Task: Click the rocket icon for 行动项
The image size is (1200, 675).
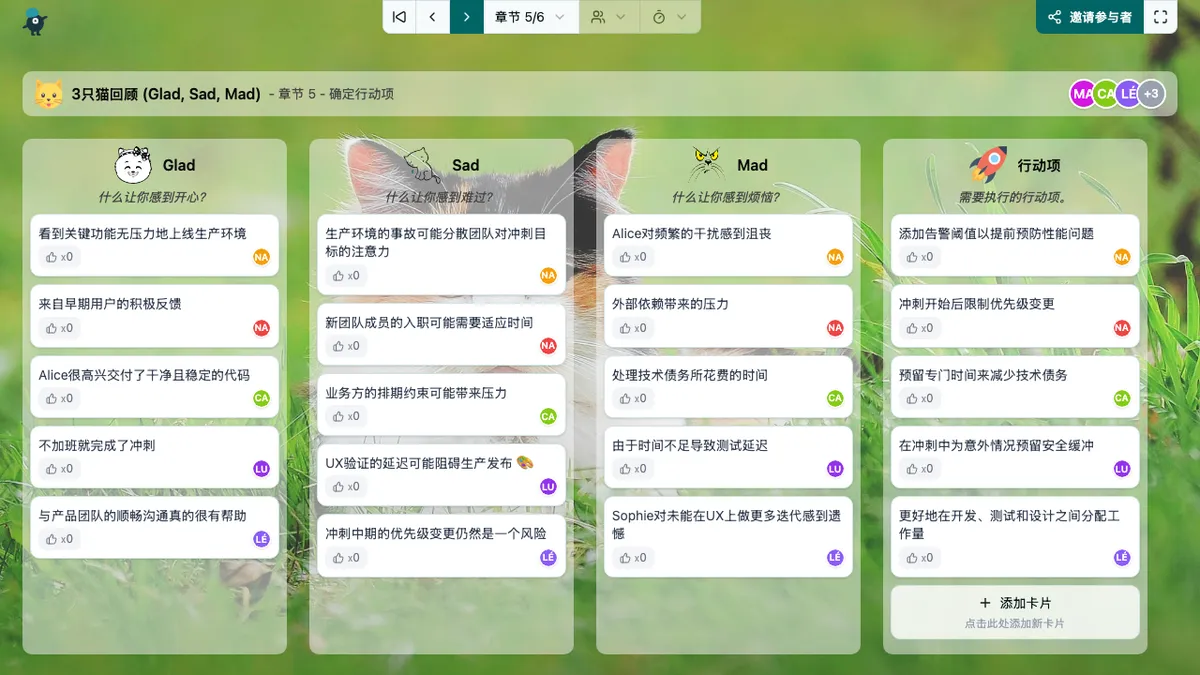Action: coord(988,165)
